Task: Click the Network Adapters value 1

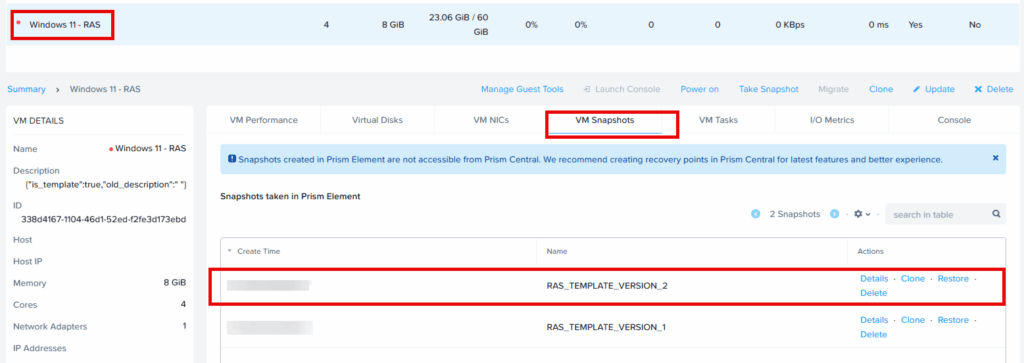Action: (184, 326)
